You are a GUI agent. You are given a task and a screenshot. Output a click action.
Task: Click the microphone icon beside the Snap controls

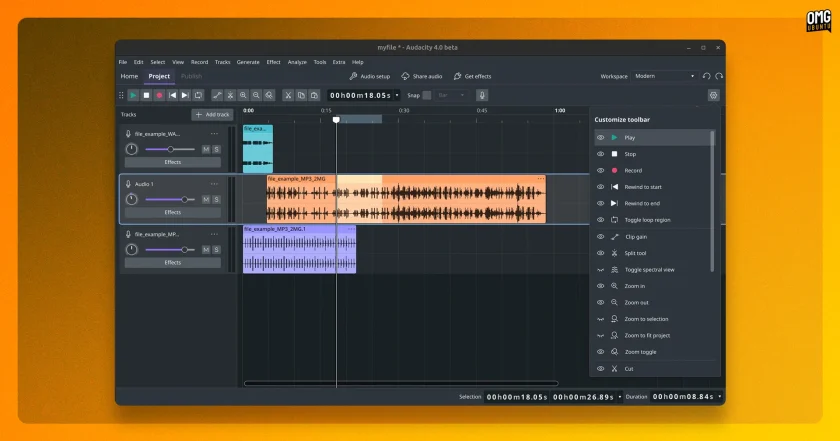tap(482, 95)
